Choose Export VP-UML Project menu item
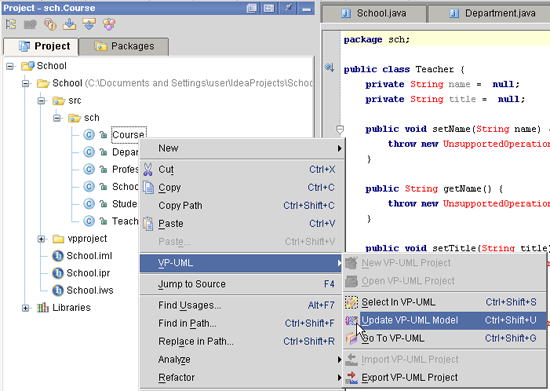Viewport: 550px width, 391px height. coord(445,378)
